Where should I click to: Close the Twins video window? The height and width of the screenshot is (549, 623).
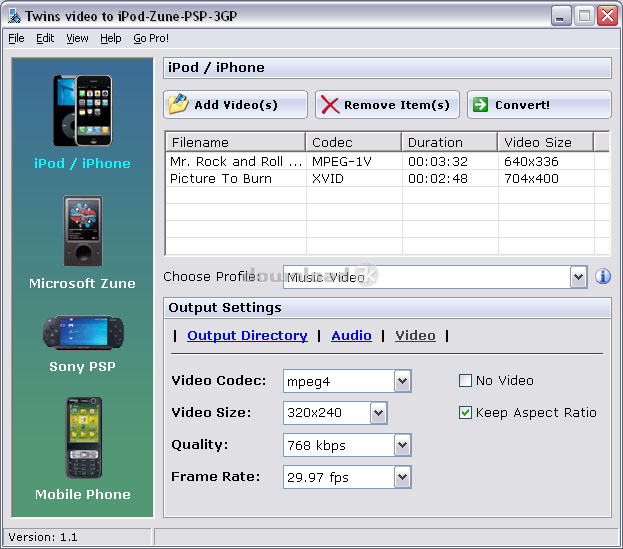(608, 16)
